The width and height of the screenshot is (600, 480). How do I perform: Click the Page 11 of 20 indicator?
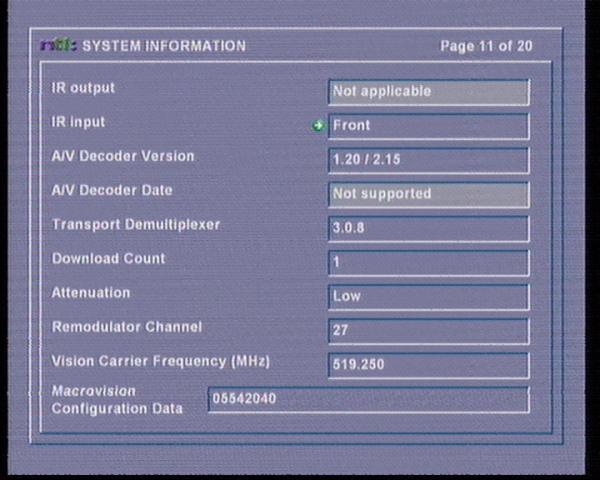[x=486, y=46]
